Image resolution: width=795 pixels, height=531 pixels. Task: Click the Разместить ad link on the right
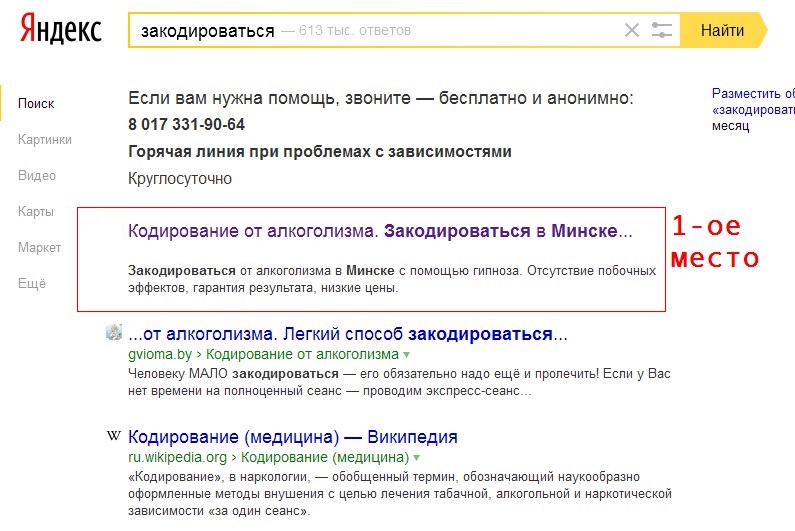[x=752, y=92]
